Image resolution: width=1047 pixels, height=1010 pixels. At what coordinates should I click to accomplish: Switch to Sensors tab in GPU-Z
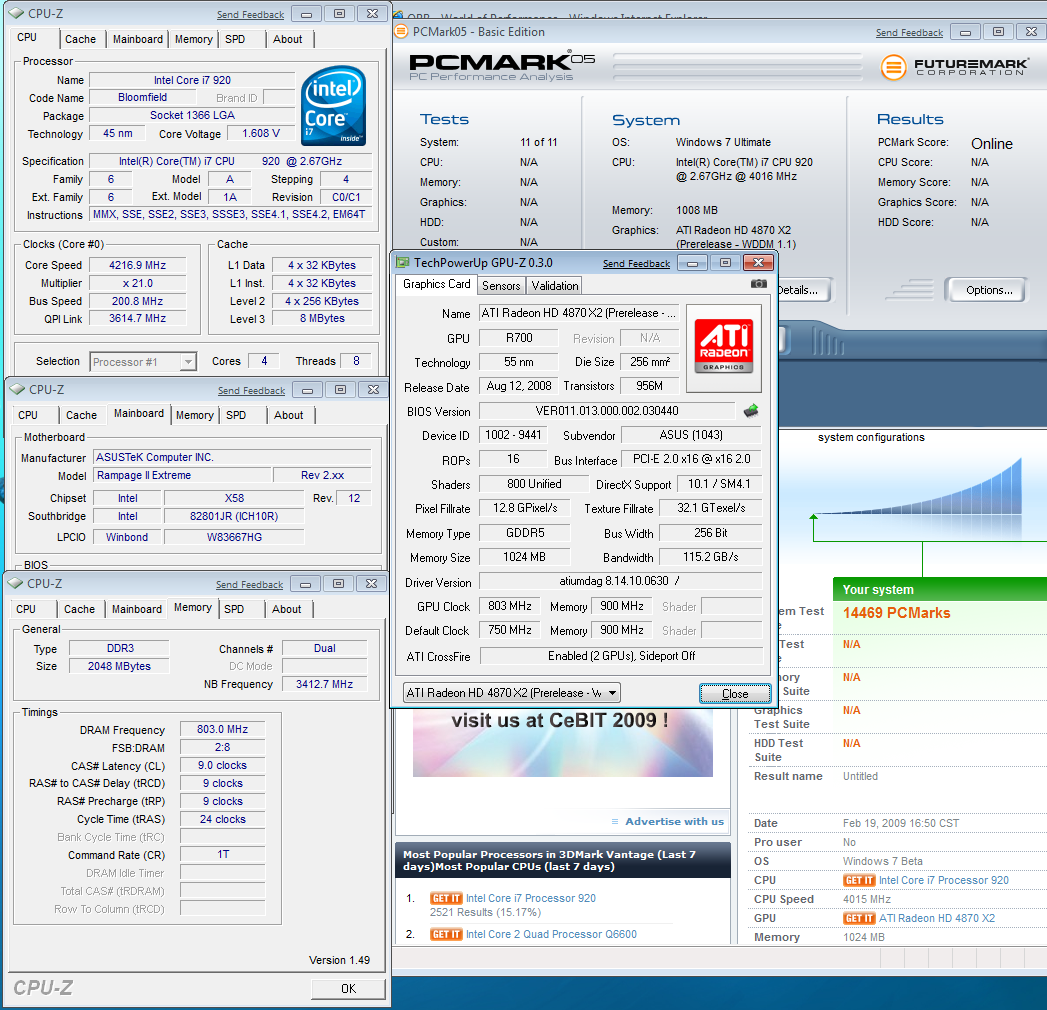click(x=501, y=286)
